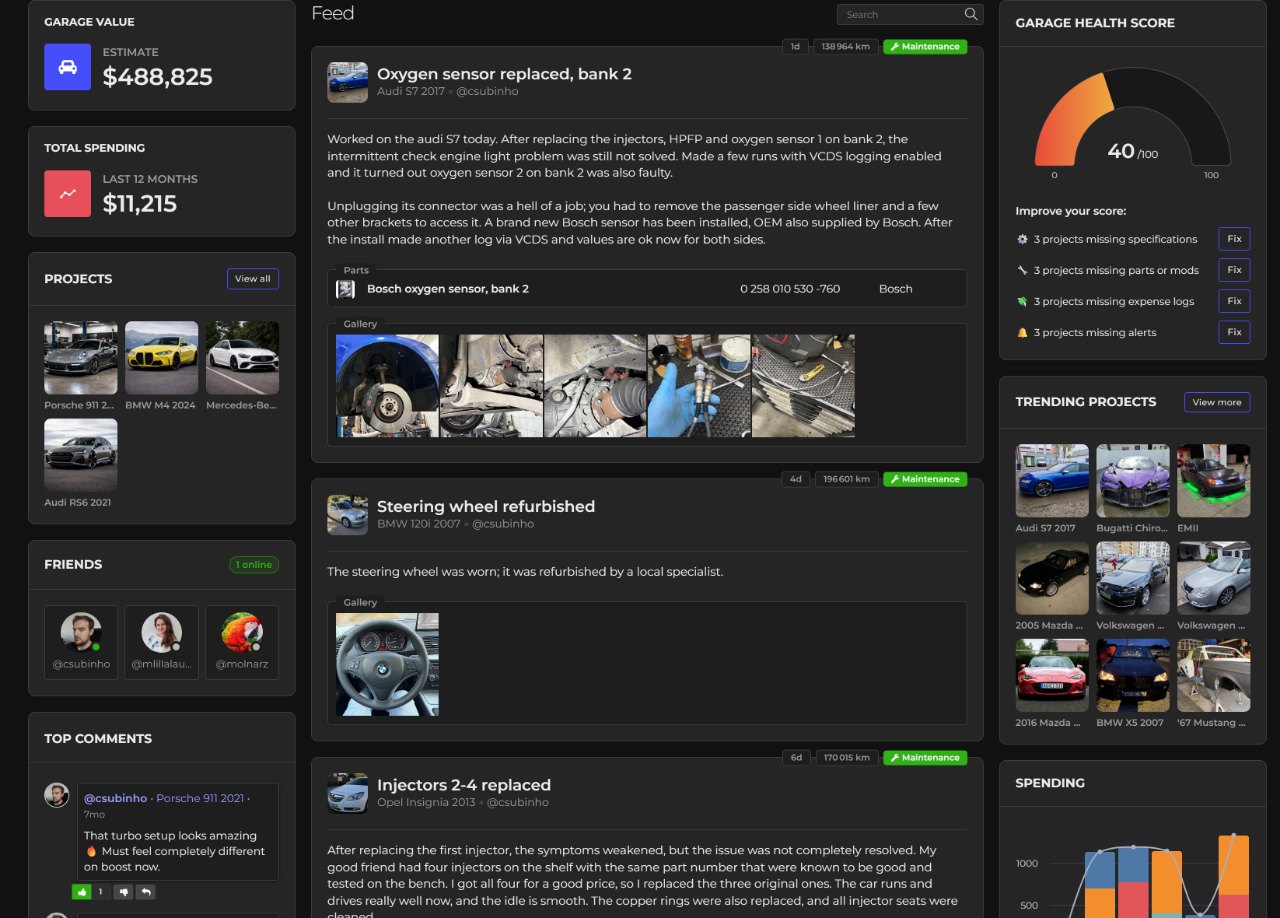Image resolution: width=1280 pixels, height=918 pixels.
Task: Click Maintenance tag on Steering wheel post
Action: coord(925,479)
